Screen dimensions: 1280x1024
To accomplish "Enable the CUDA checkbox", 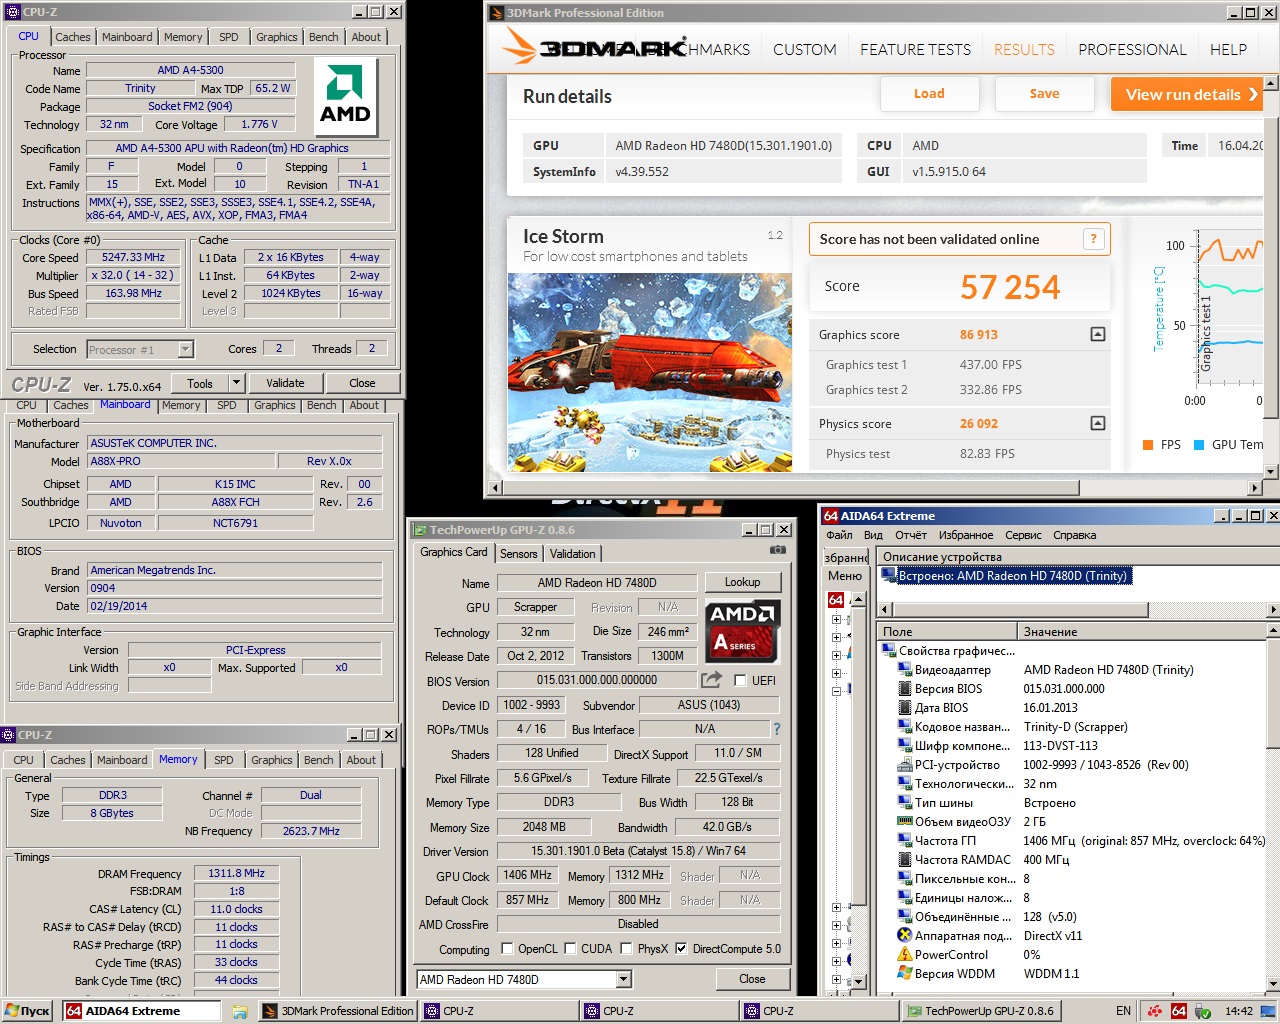I will (x=570, y=949).
